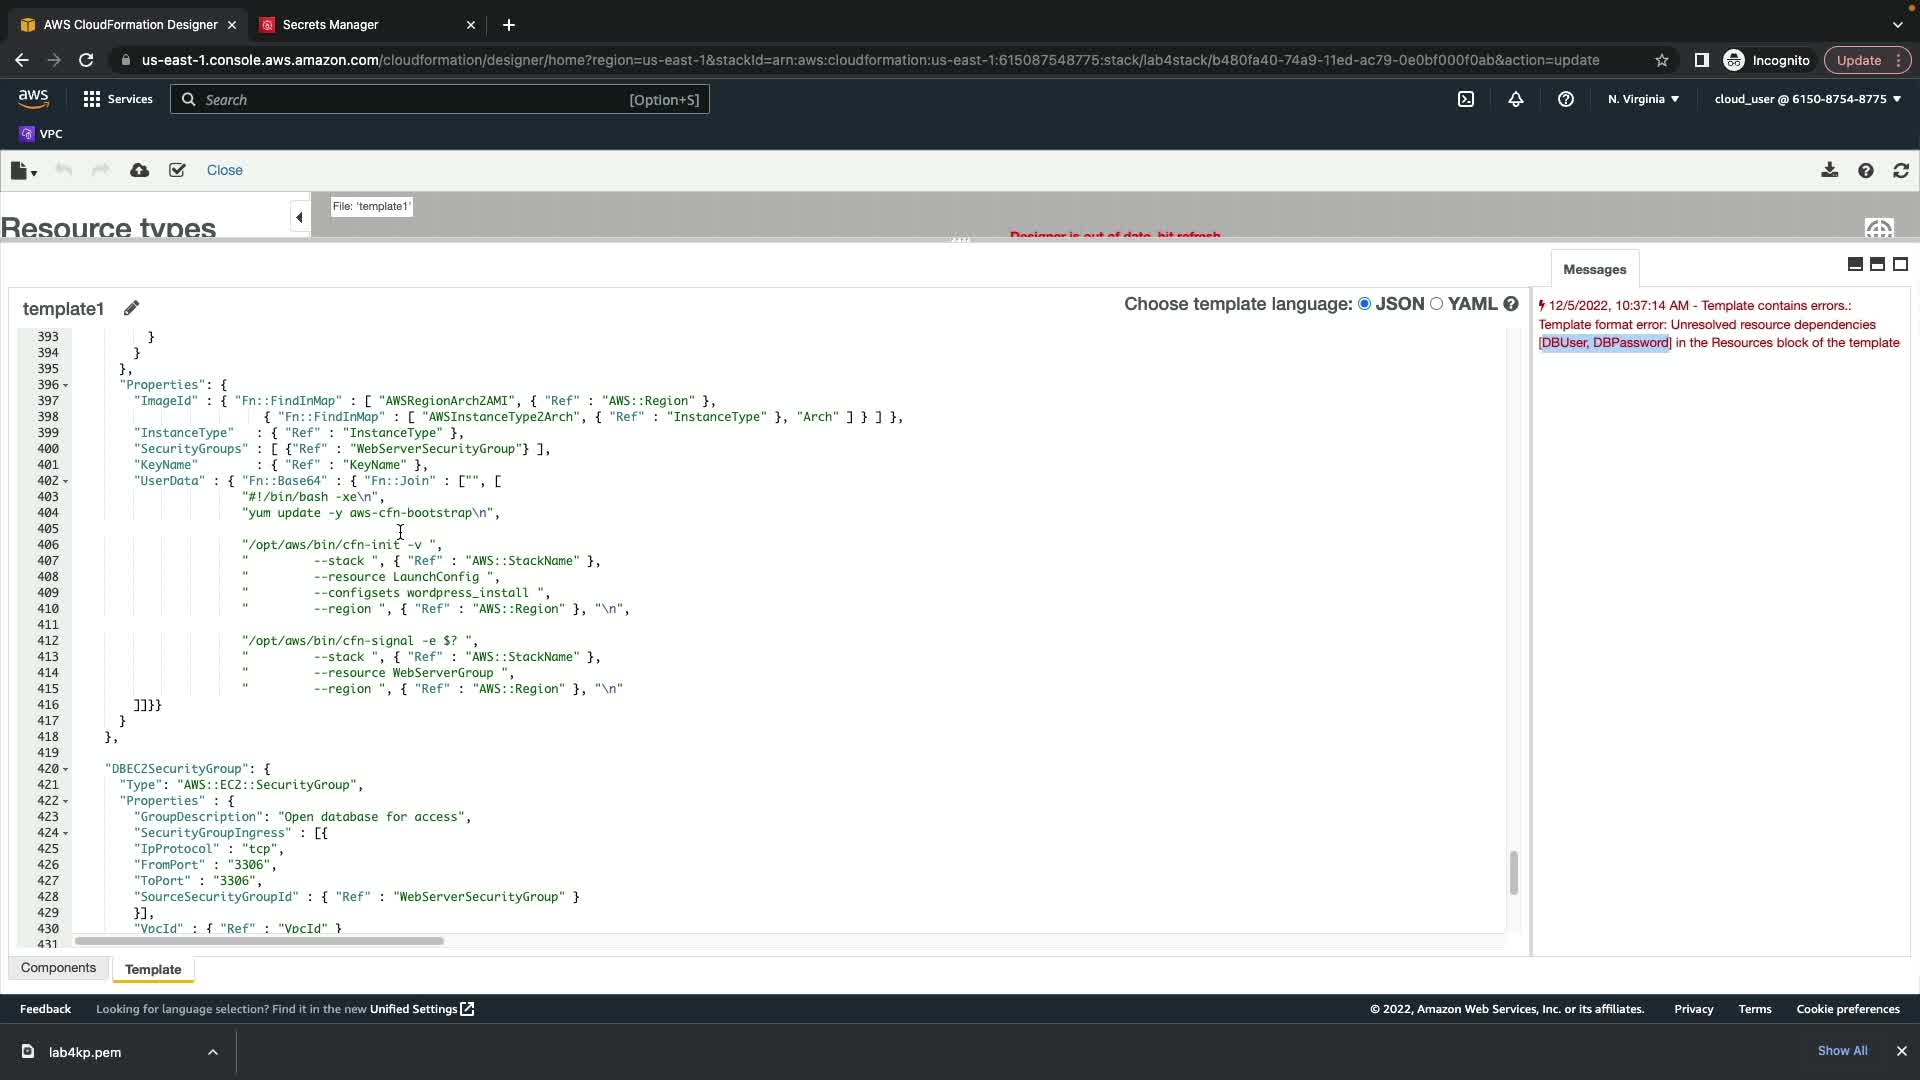The width and height of the screenshot is (1920, 1080).
Task: Click the Close link in toolbar
Action: coord(224,170)
